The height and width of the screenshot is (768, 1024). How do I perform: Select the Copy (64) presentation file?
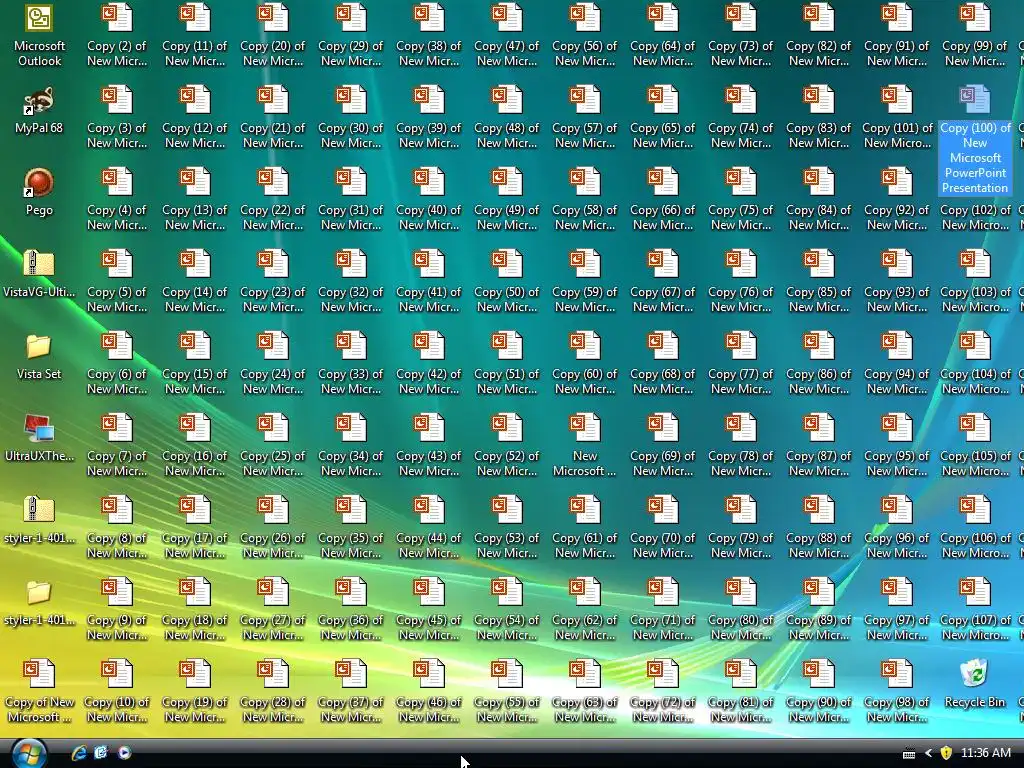point(663,36)
